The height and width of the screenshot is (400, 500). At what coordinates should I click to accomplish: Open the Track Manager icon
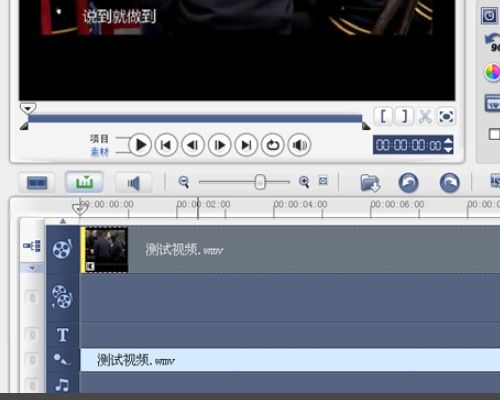coord(32,246)
